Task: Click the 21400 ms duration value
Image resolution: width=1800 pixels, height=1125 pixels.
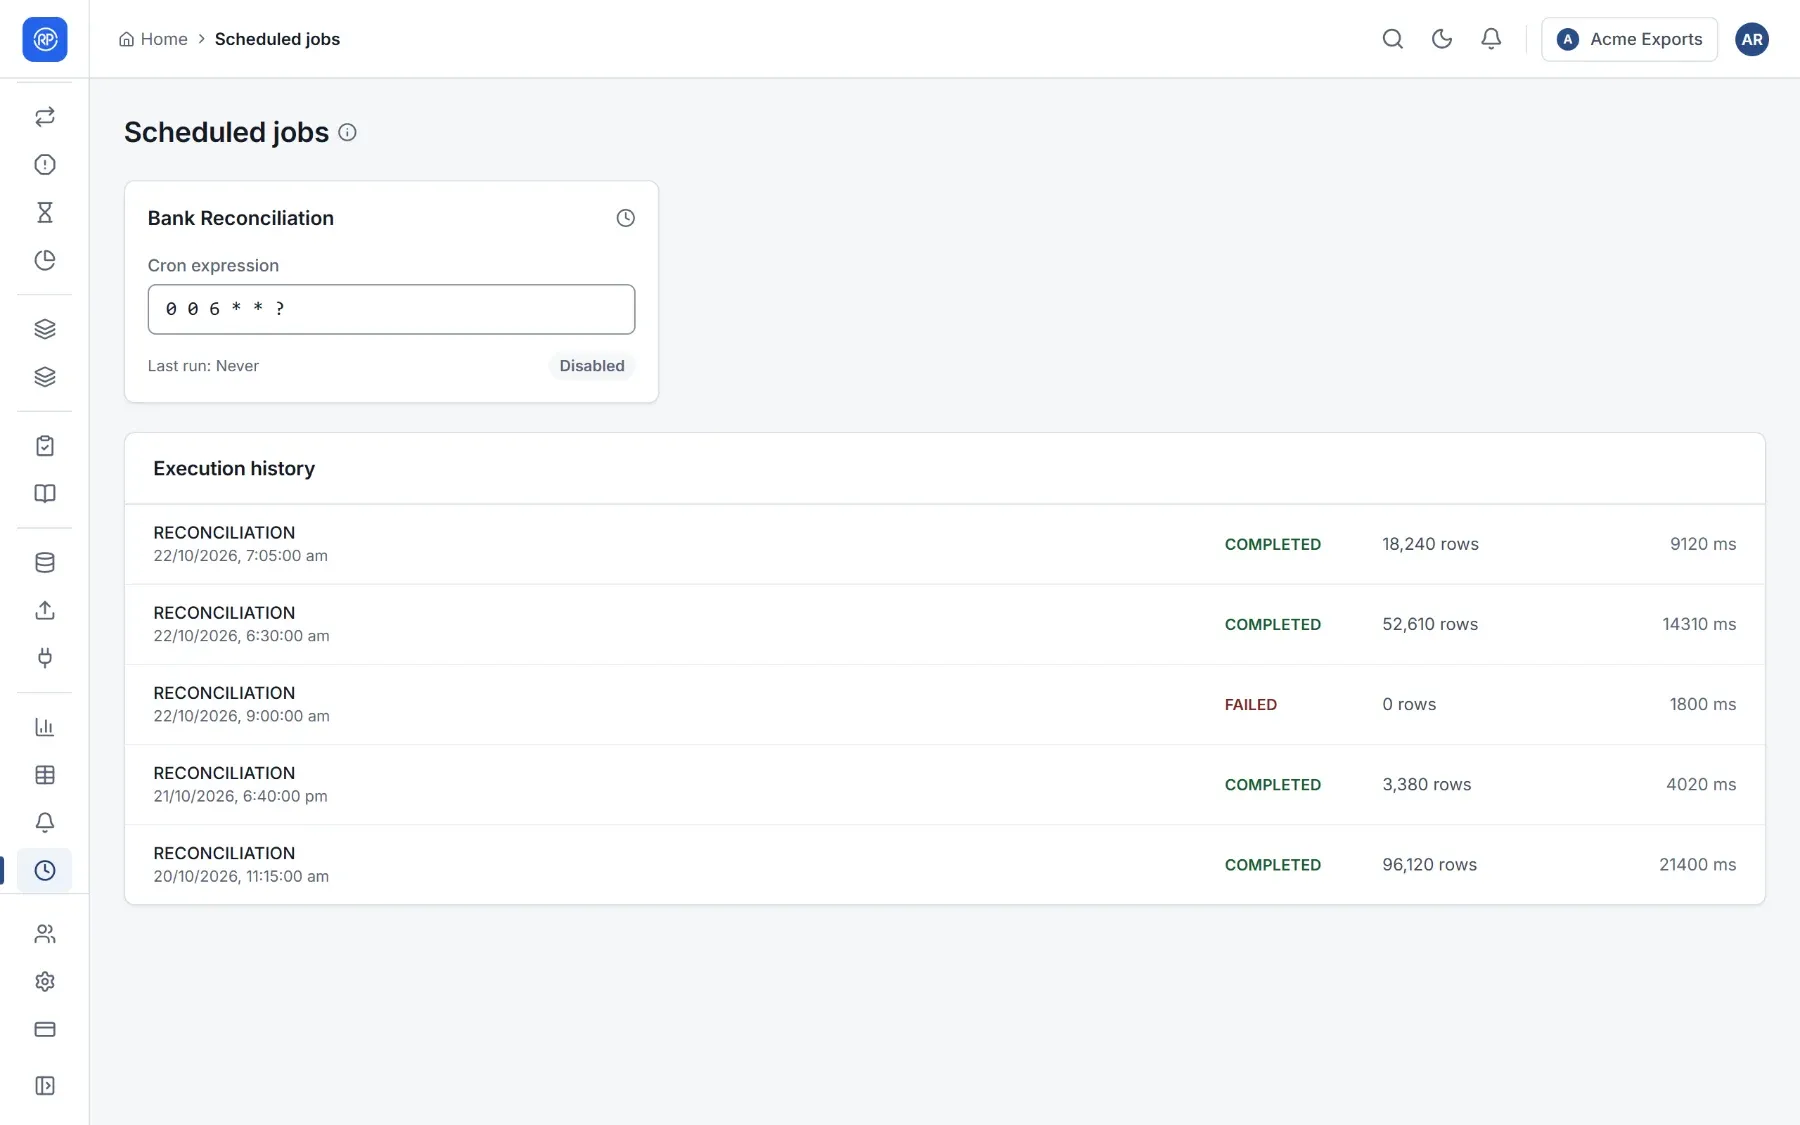Action: (1697, 864)
